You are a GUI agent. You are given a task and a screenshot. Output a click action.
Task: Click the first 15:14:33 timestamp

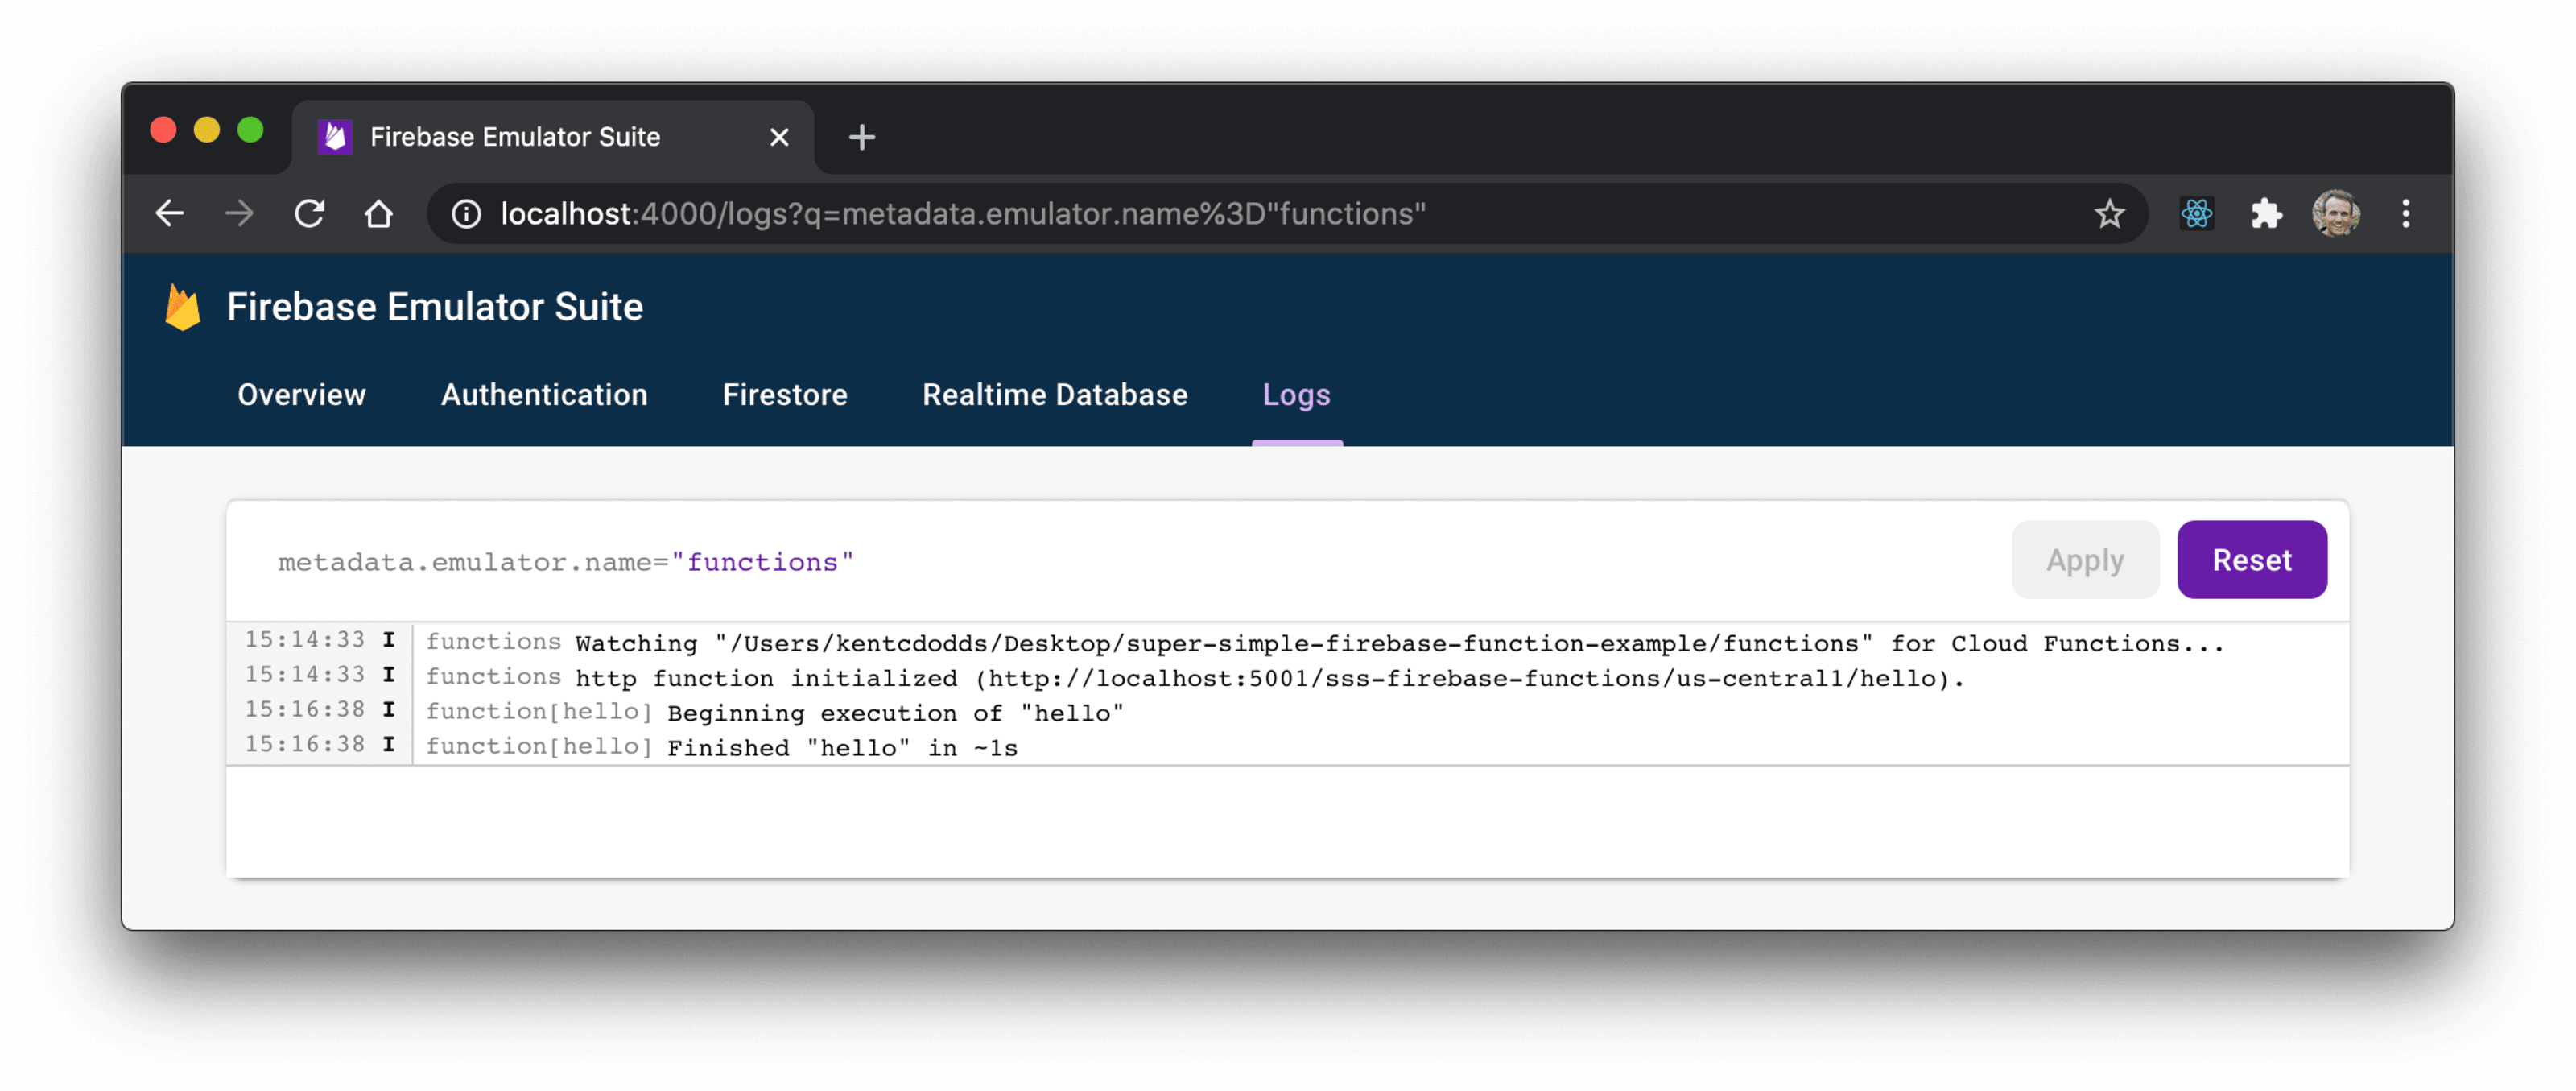[305, 640]
